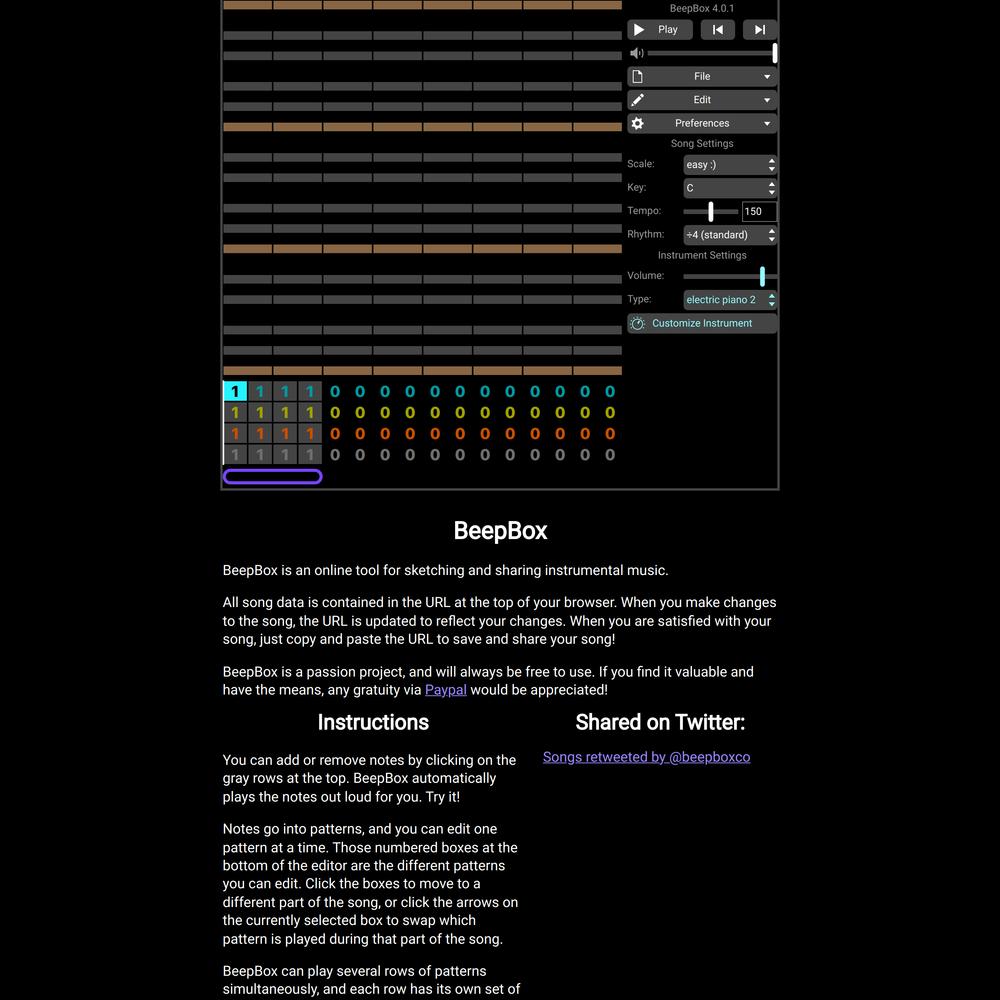Click the Type: label
This screenshot has height=1000, width=1000.
(639, 299)
